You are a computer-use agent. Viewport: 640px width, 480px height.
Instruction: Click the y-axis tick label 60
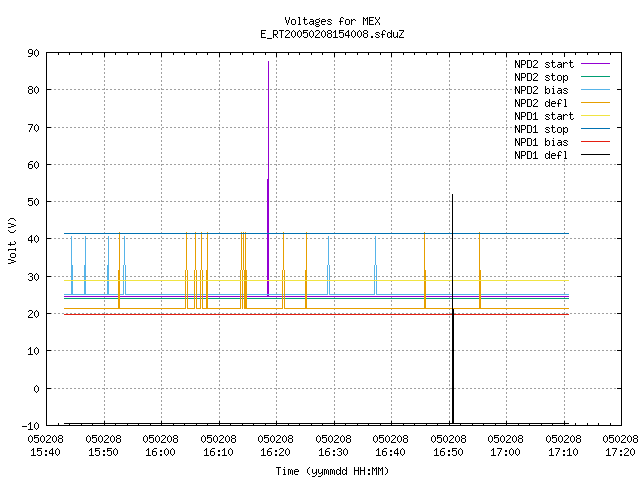(33, 165)
